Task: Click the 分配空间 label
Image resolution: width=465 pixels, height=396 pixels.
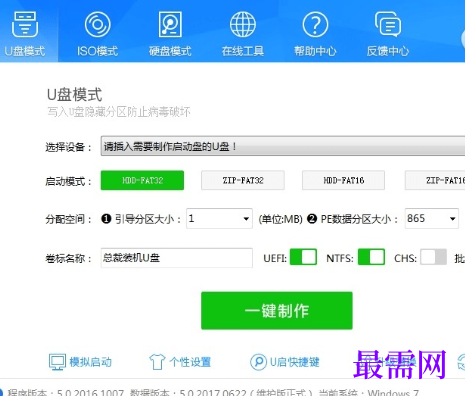Action: pyautogui.click(x=68, y=220)
